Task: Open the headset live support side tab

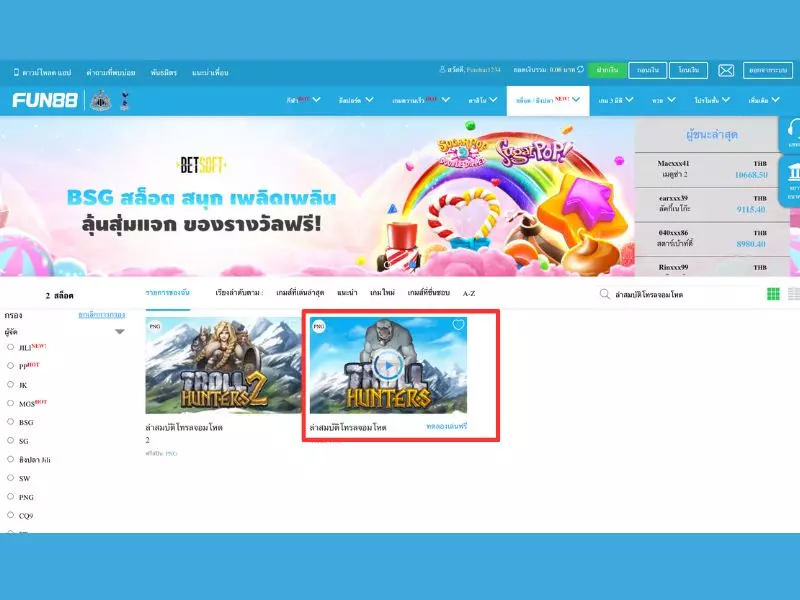Action: click(x=790, y=135)
